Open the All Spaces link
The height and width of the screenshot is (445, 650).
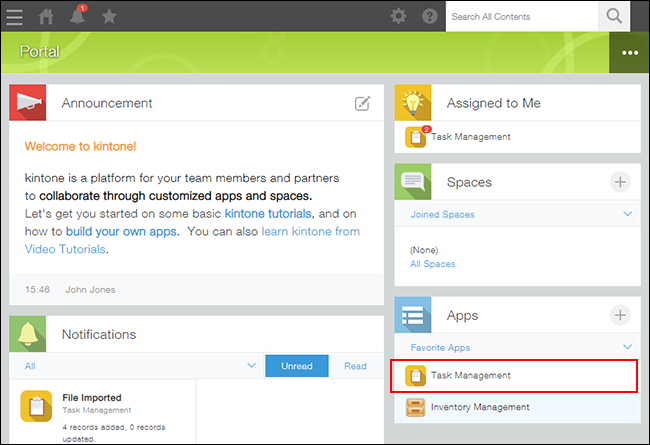pyautogui.click(x=432, y=264)
